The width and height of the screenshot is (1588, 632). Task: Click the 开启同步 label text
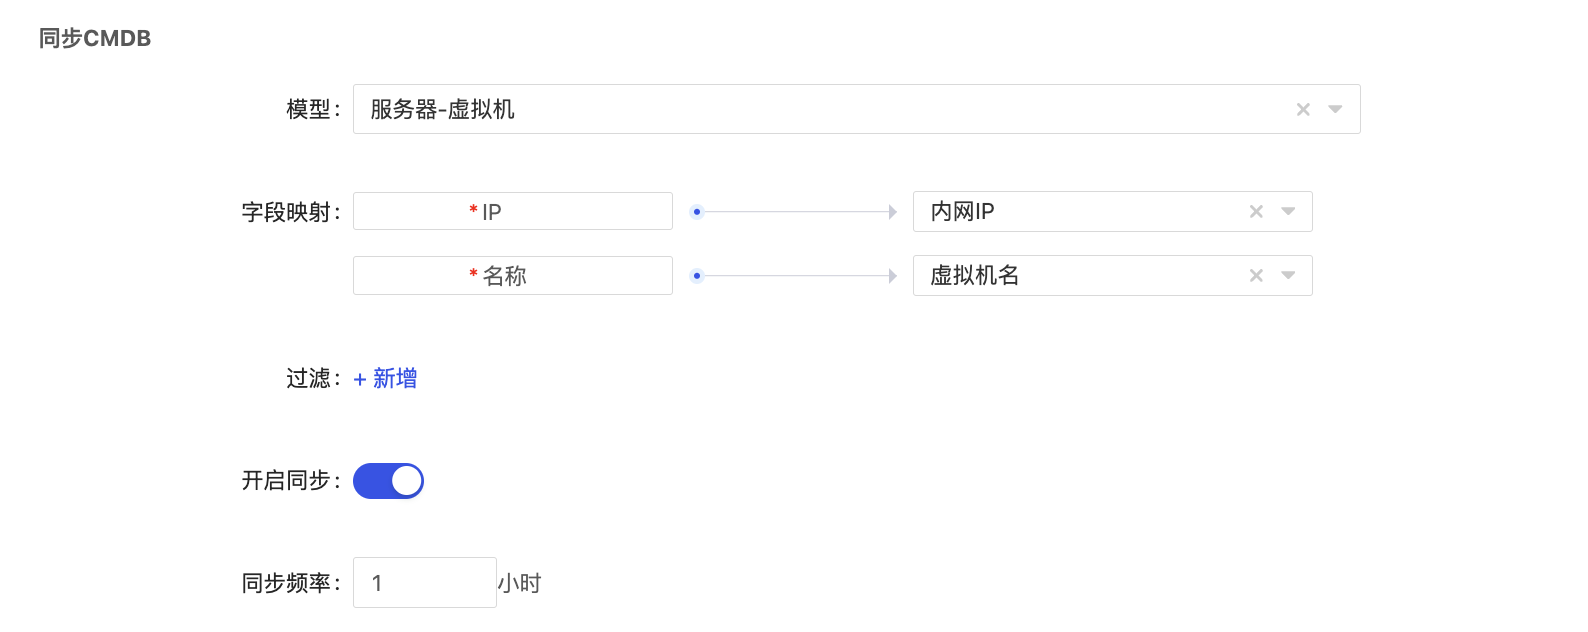[286, 481]
